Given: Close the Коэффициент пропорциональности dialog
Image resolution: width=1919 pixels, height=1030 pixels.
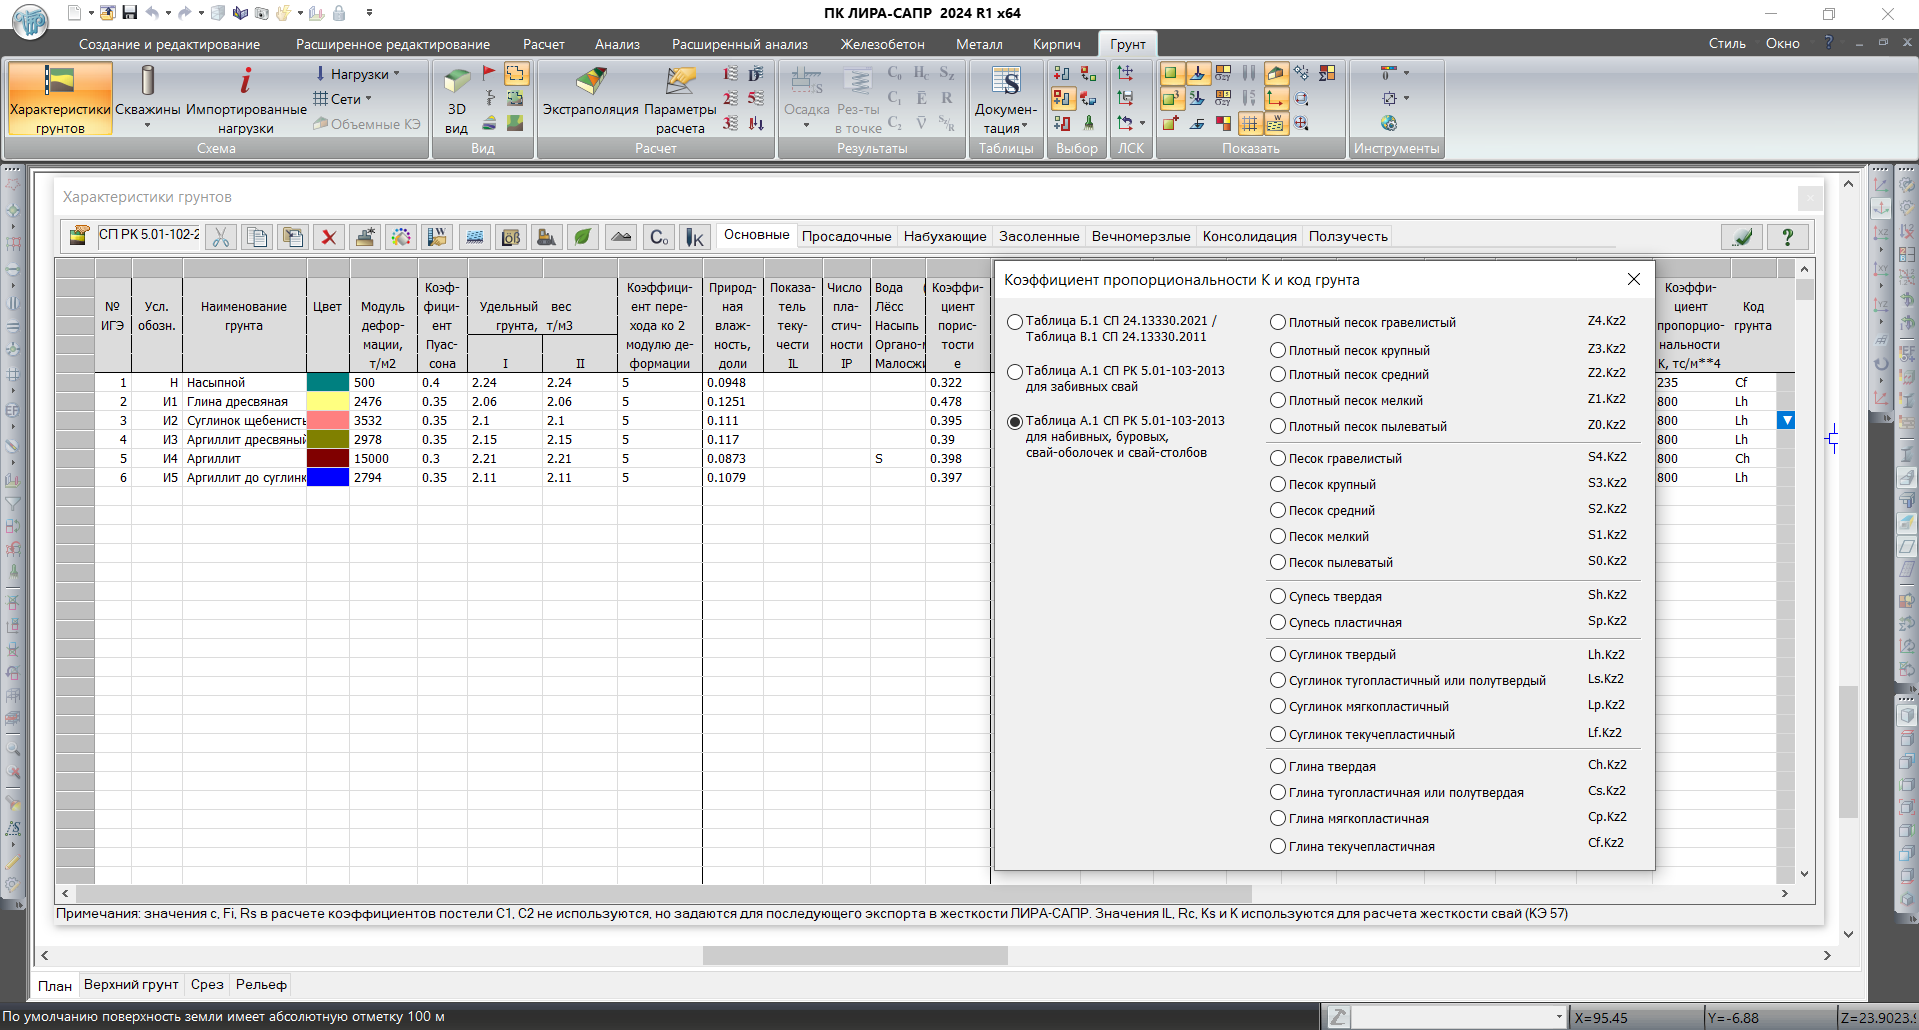Looking at the screenshot, I should click(1633, 280).
